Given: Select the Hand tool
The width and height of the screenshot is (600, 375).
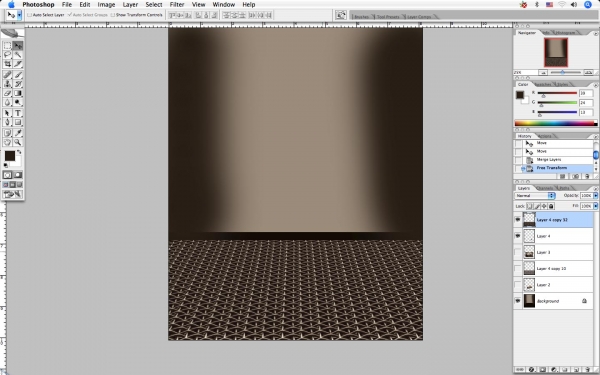Looking at the screenshot, I should pyautogui.click(x=7, y=142).
